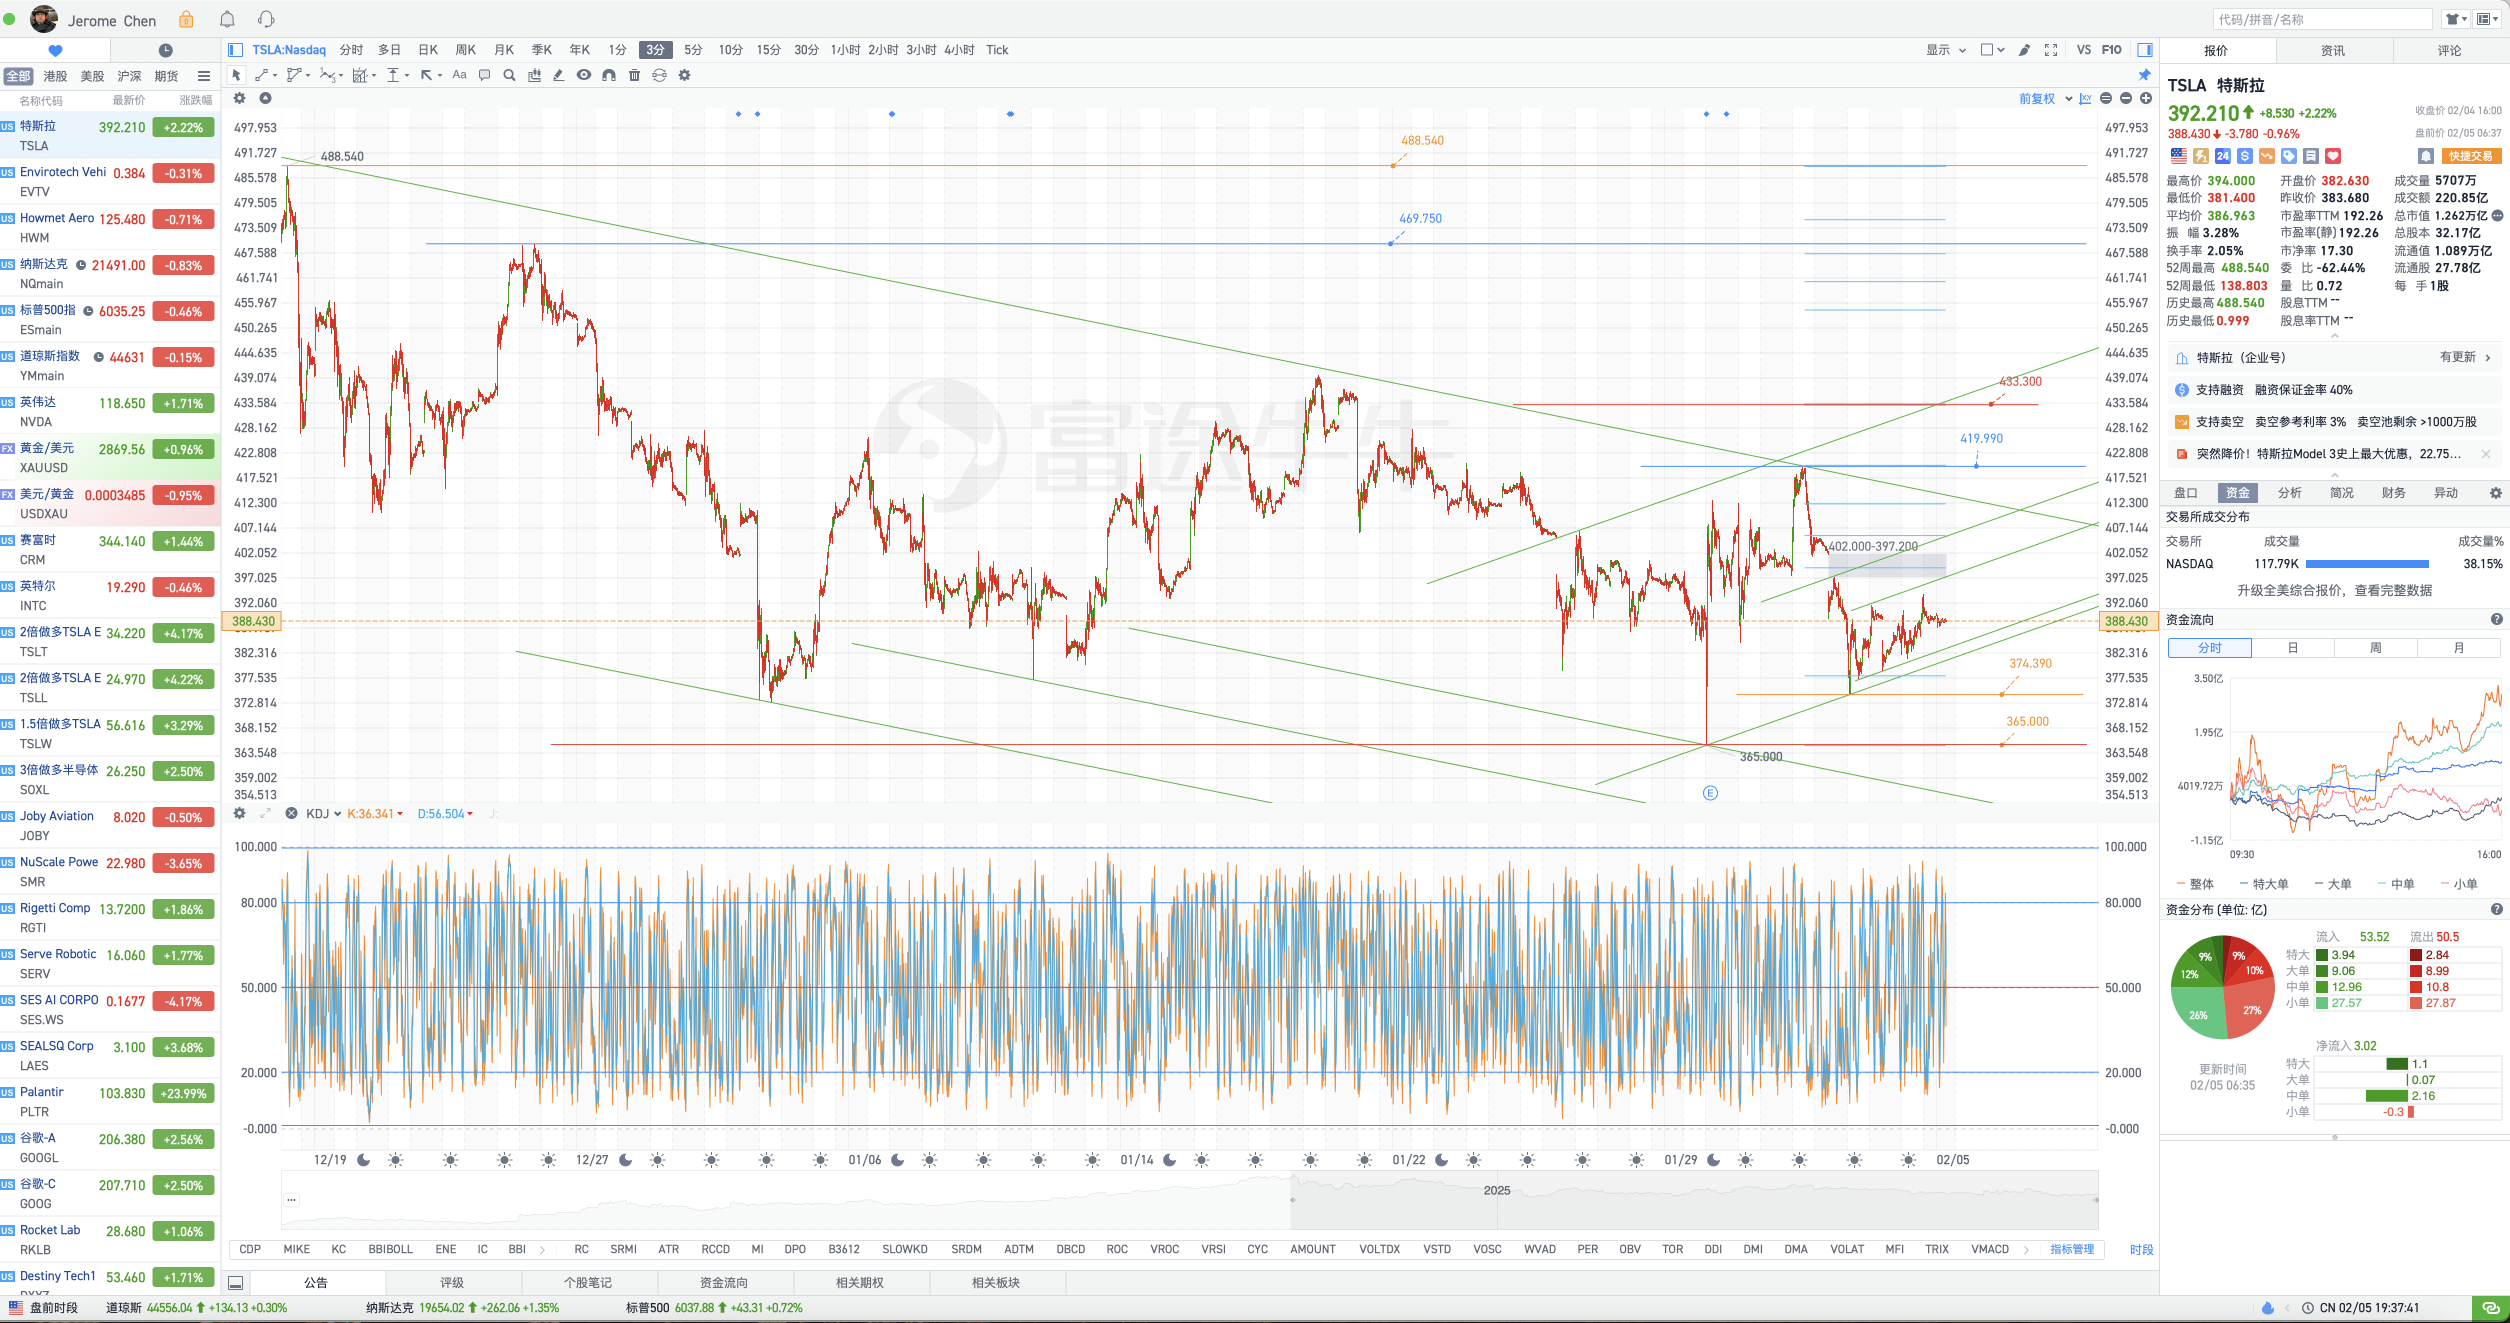Open the chart layout square dropdown

(1992, 50)
